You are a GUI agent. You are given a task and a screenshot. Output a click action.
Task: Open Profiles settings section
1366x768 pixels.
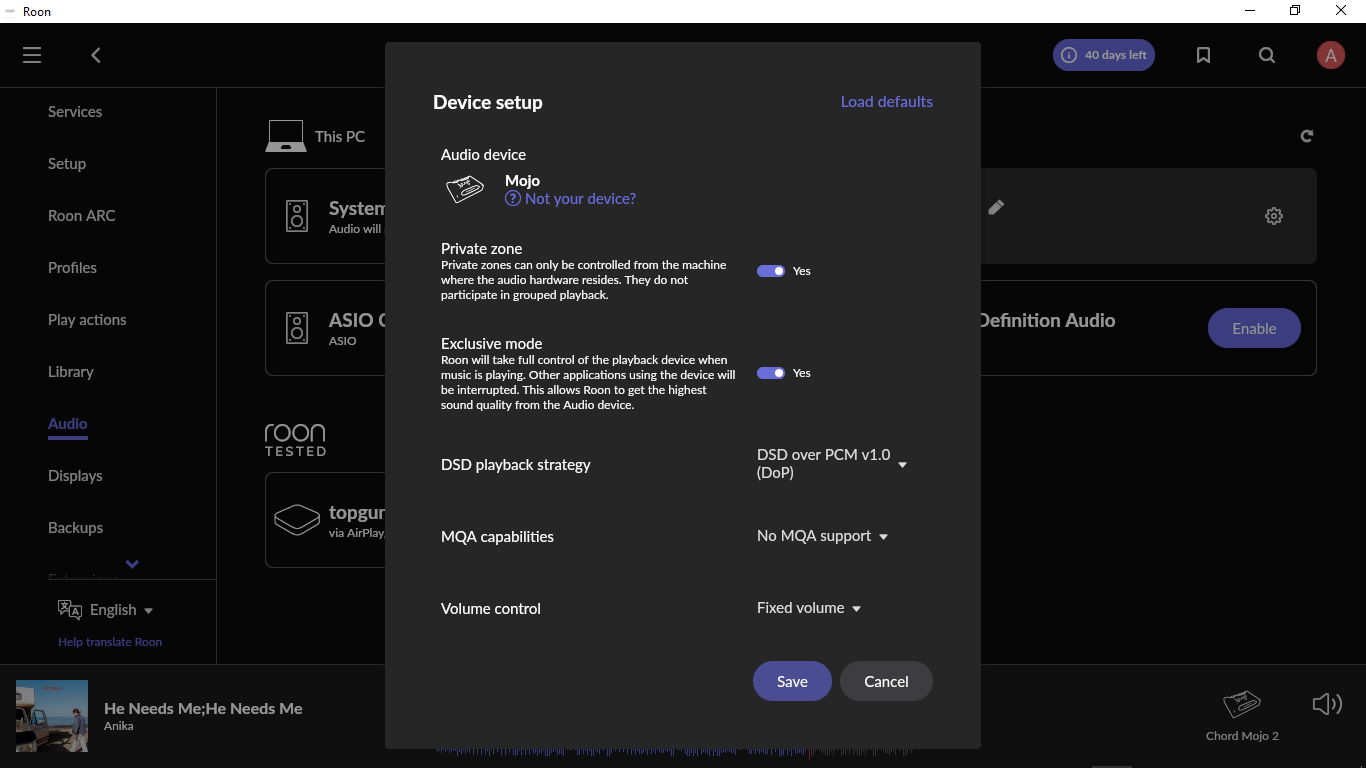(72, 268)
